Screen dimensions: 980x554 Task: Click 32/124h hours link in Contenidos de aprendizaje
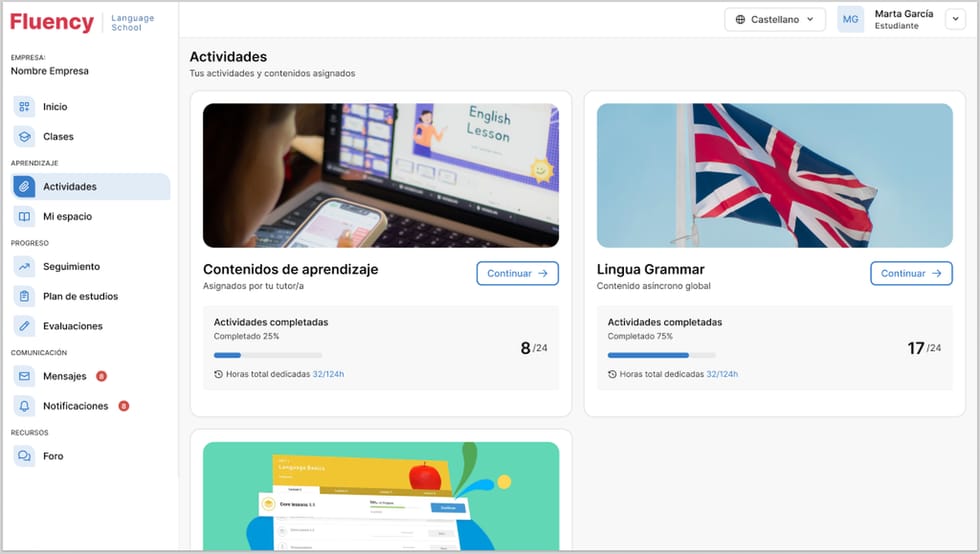coord(328,374)
